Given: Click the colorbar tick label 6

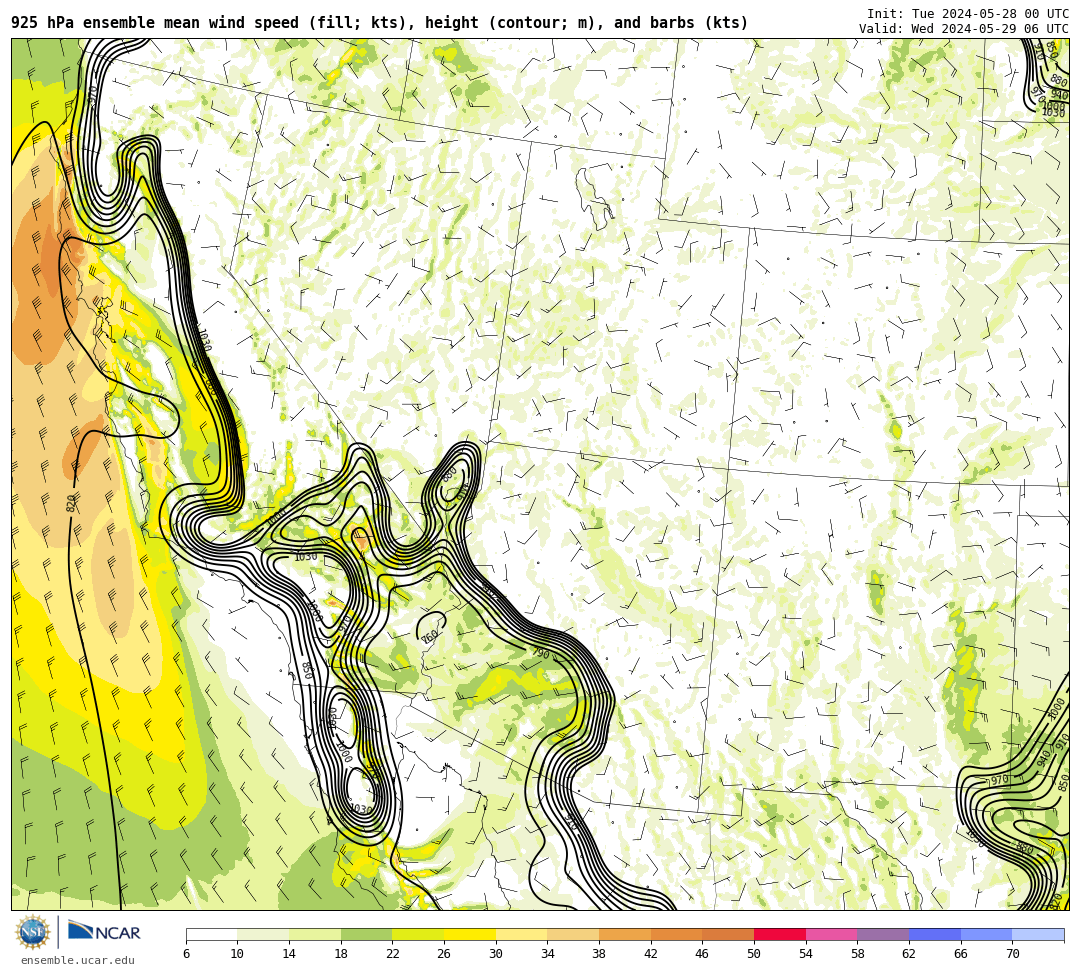Looking at the screenshot, I should tap(186, 954).
